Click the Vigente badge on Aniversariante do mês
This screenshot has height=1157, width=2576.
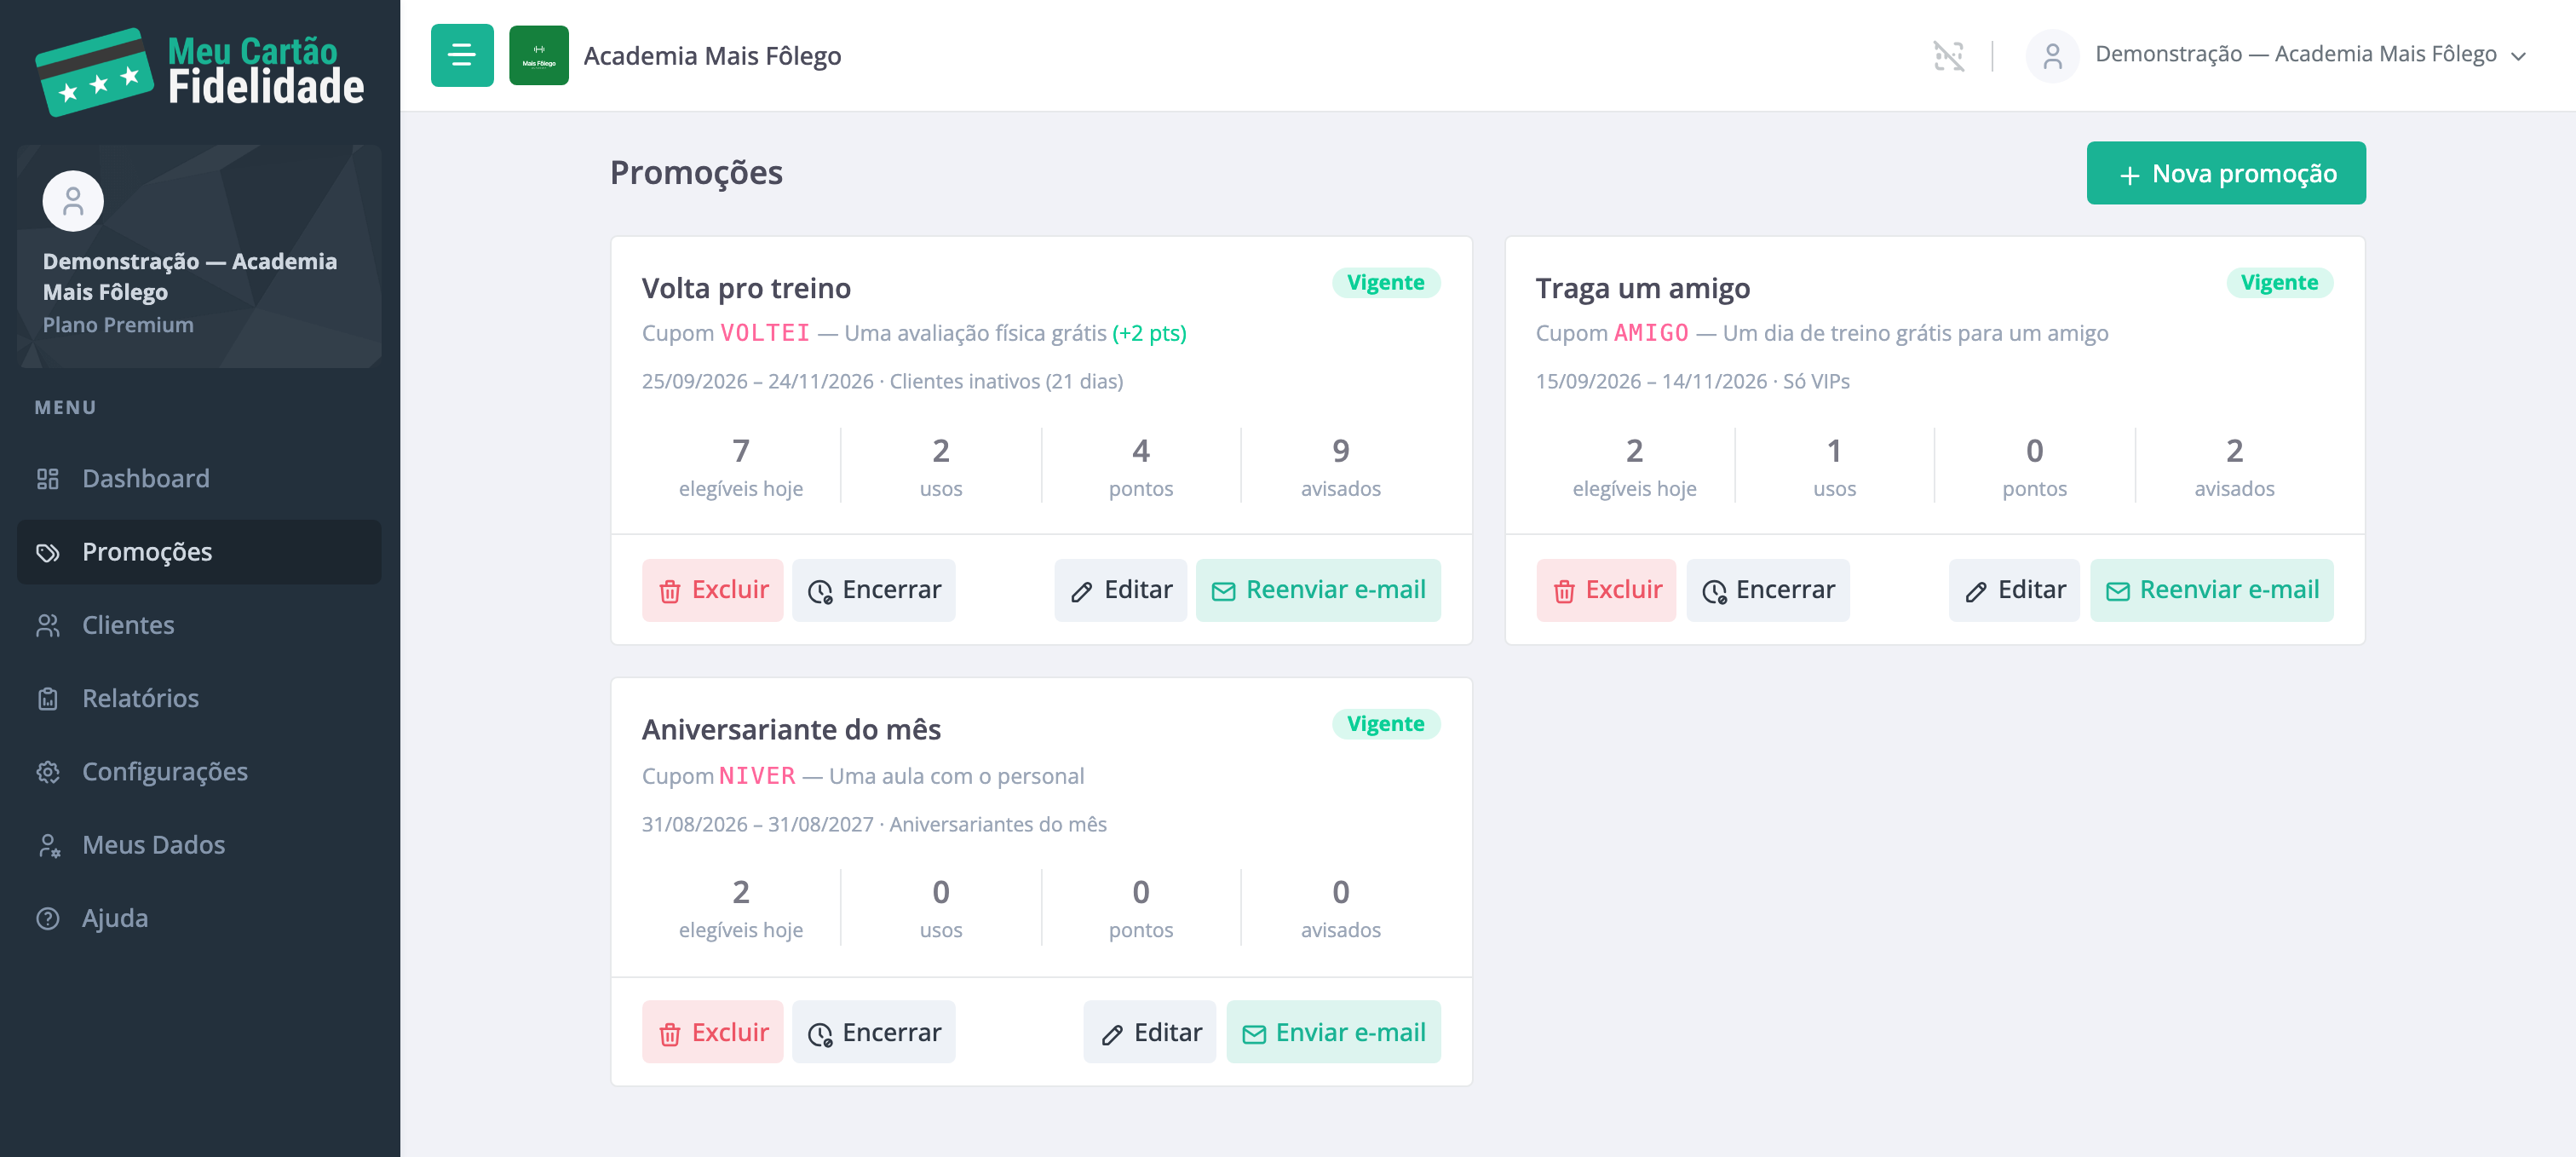pyautogui.click(x=1386, y=724)
